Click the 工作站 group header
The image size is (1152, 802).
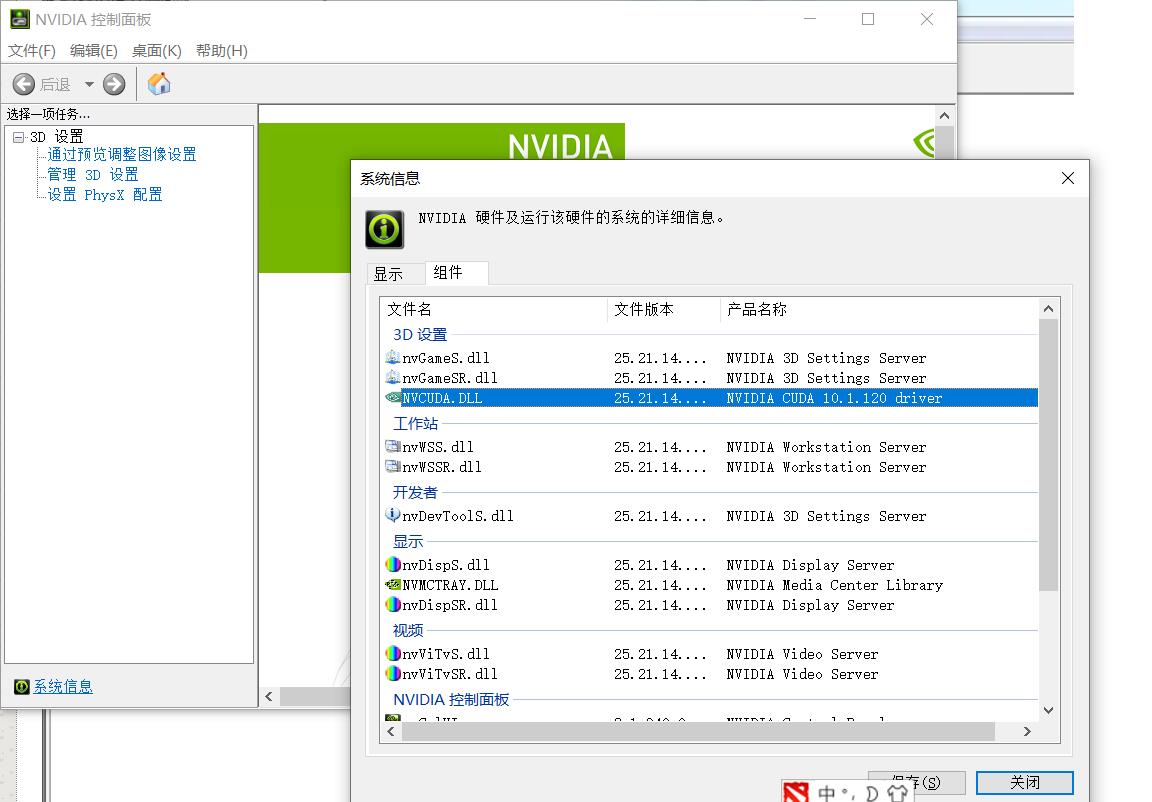(415, 424)
